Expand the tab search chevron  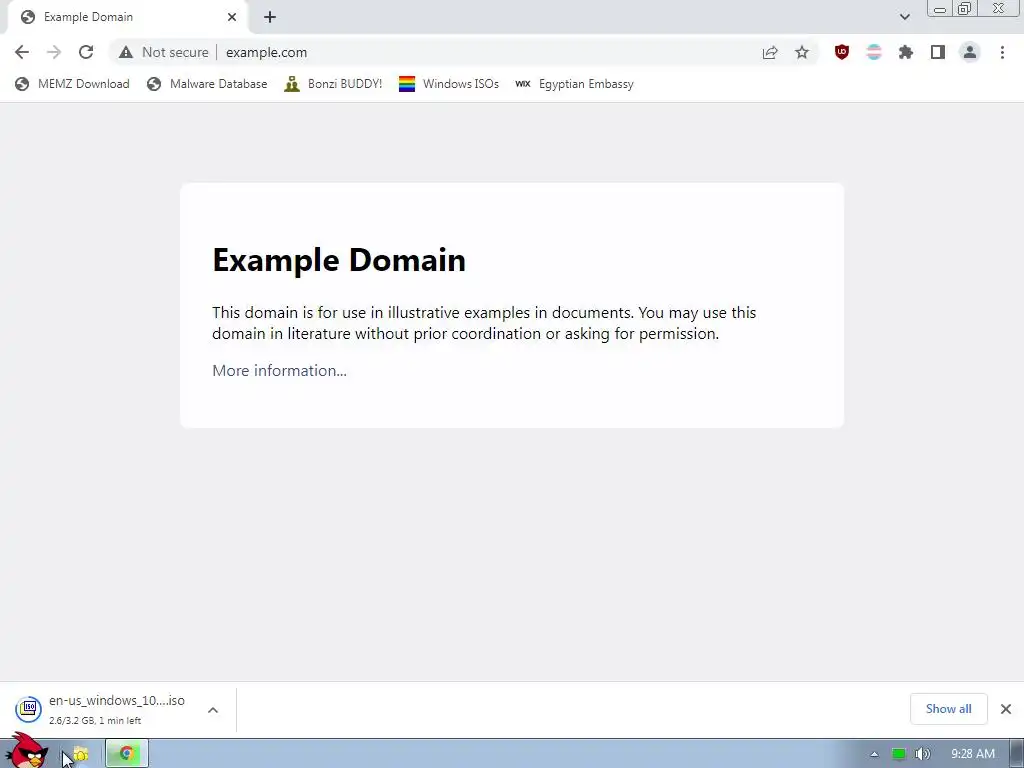tap(904, 17)
